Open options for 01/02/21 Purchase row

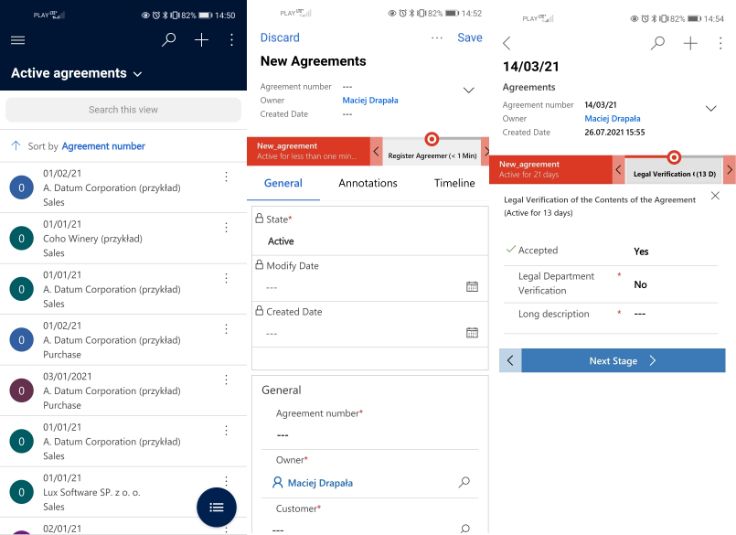pos(226,329)
